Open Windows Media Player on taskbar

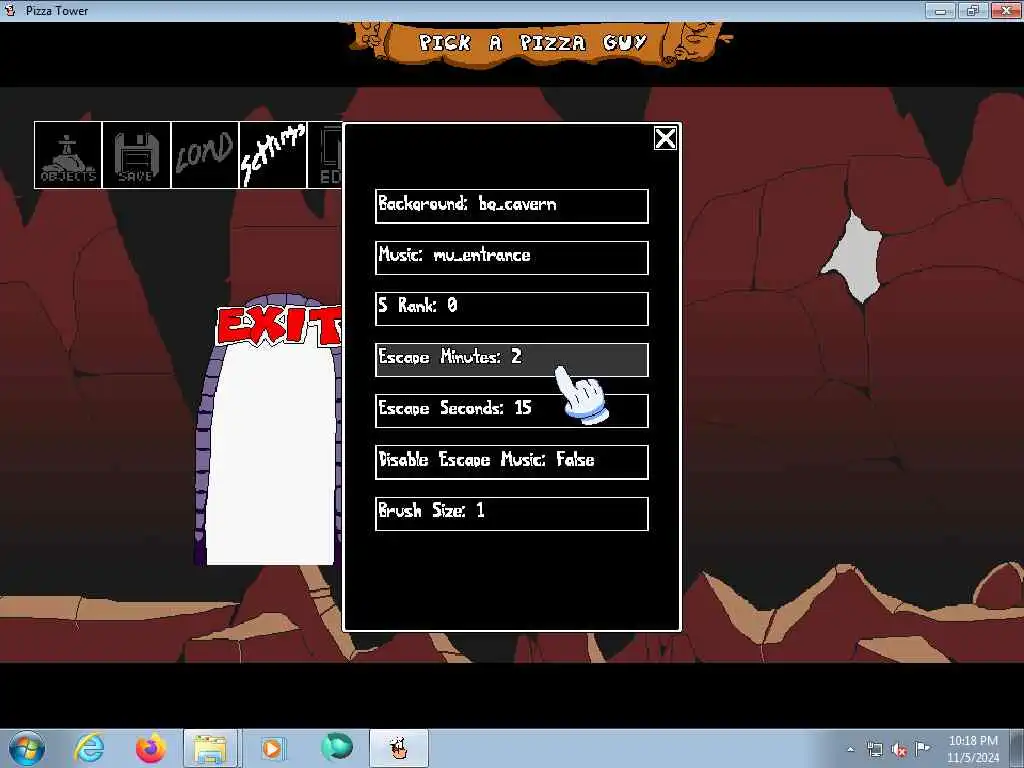[272, 748]
